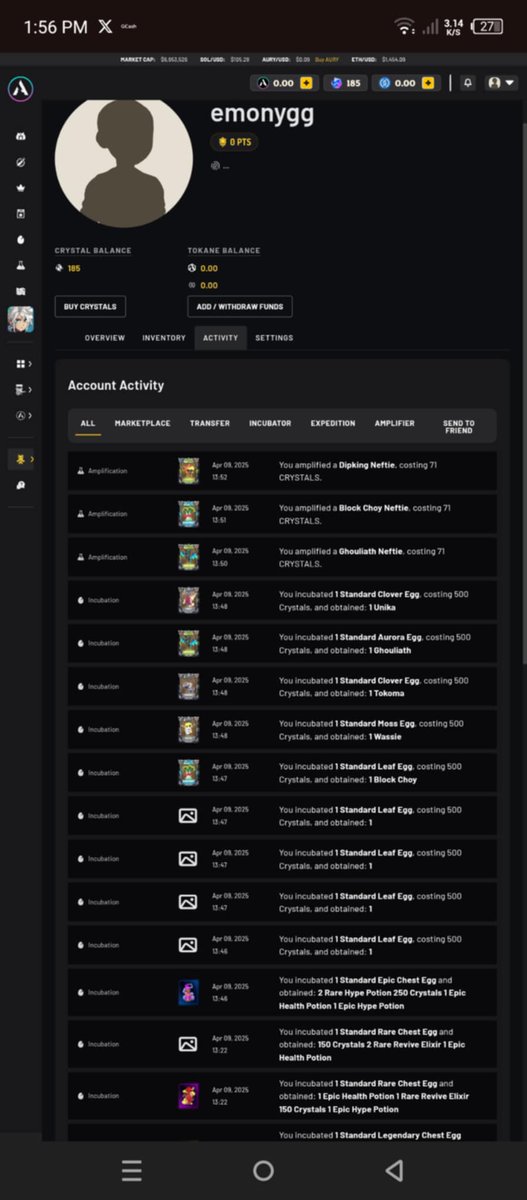This screenshot has width=527, height=1200.
Task: Expand the circled A menu in the sidebar
Action: [x=23, y=415]
